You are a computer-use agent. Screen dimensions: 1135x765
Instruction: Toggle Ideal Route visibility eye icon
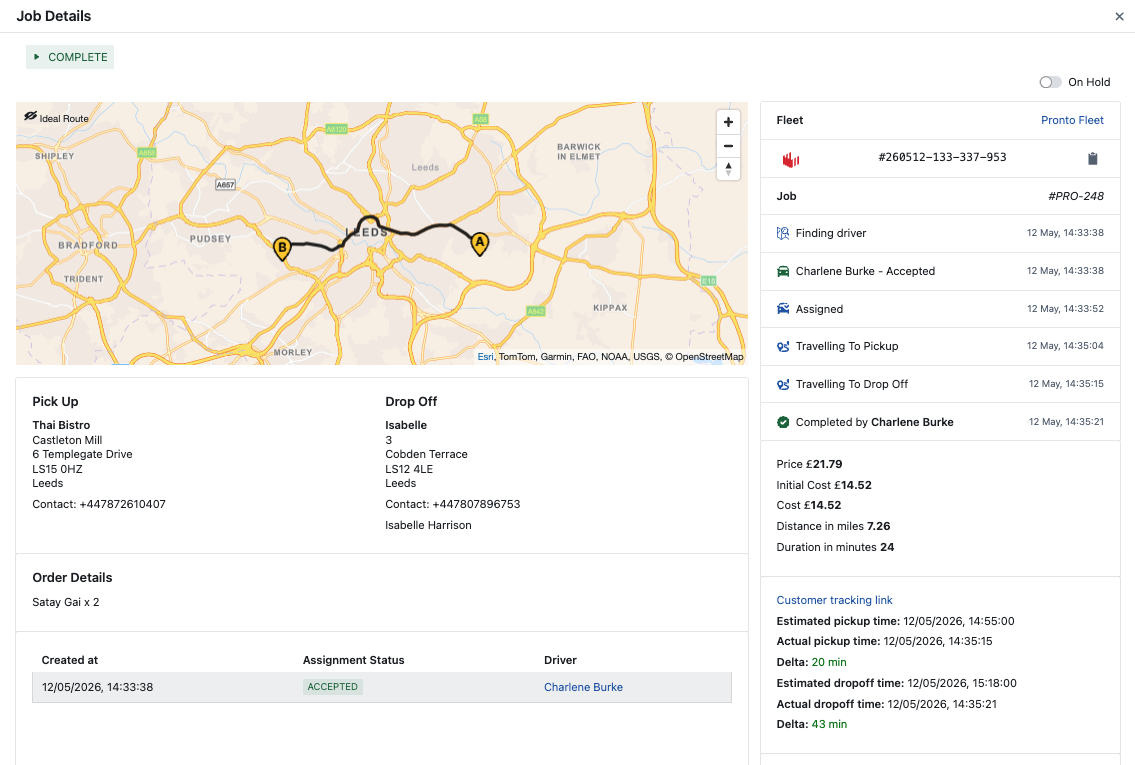point(30,117)
